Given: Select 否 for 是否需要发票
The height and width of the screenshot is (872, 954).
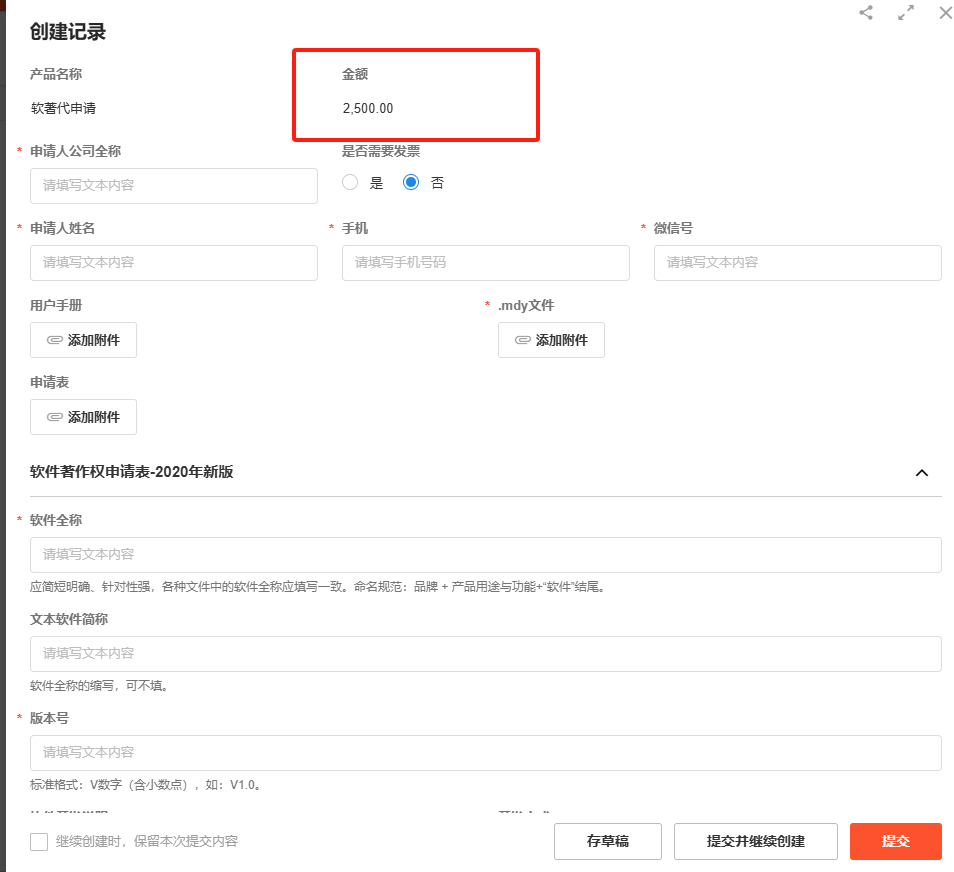Looking at the screenshot, I should tap(411, 183).
